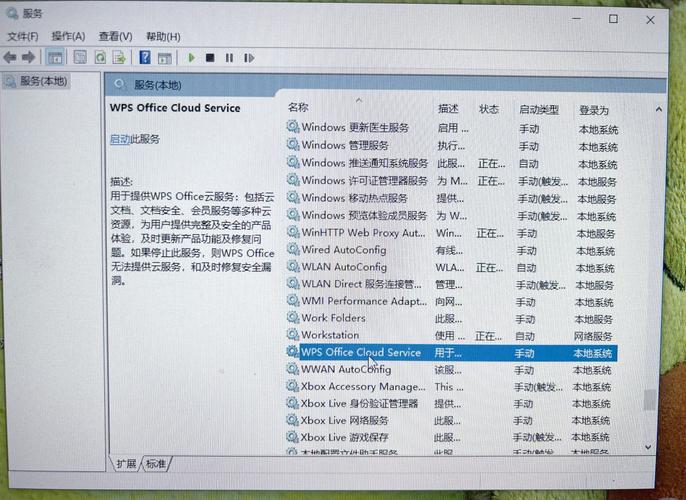
Task: Click gear icon of Wired AutoConfig row
Action: click(292, 249)
